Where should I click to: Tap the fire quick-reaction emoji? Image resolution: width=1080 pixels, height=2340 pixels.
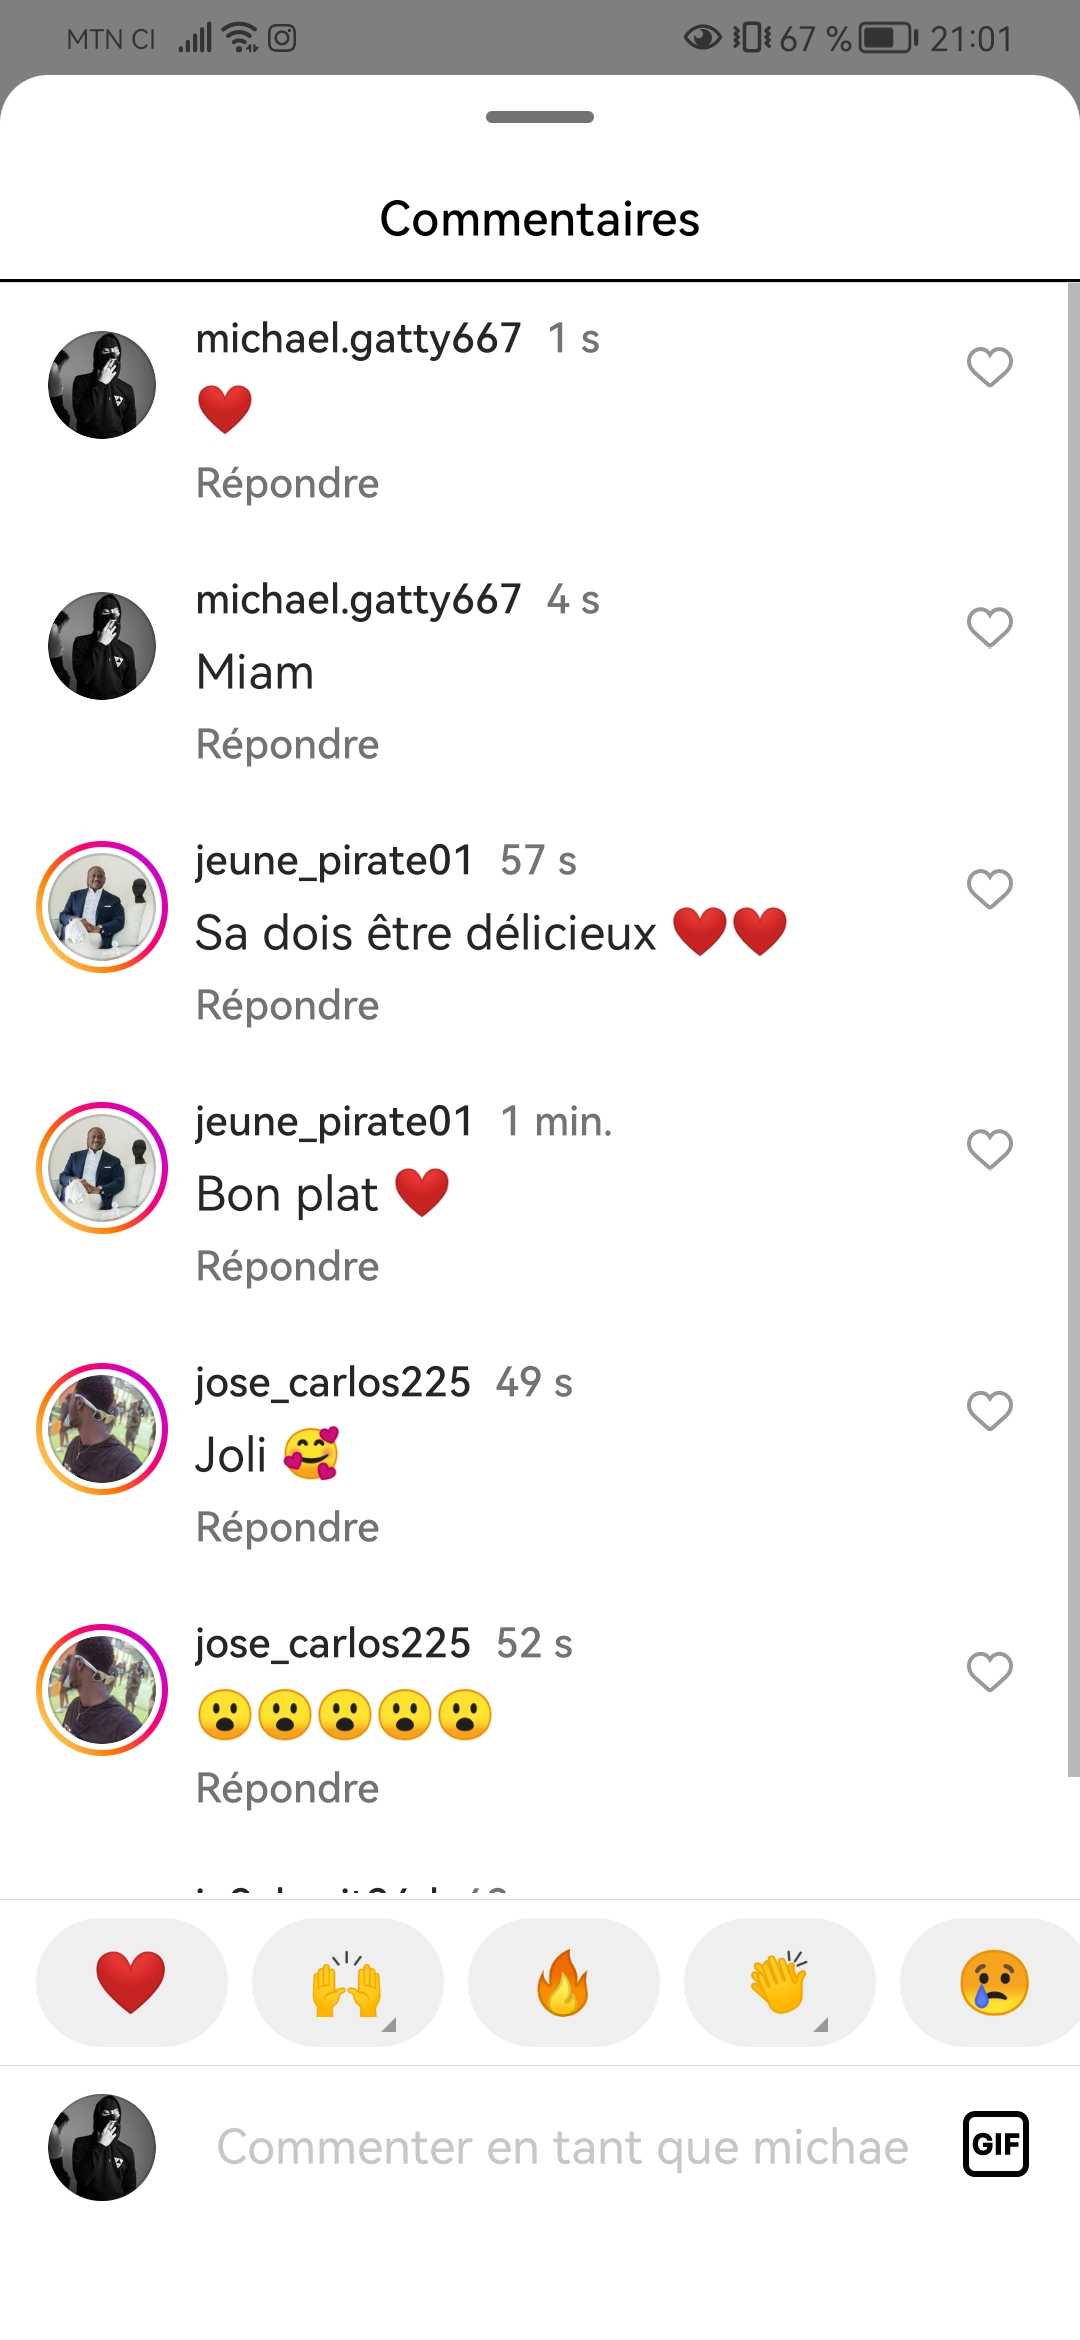(563, 1982)
